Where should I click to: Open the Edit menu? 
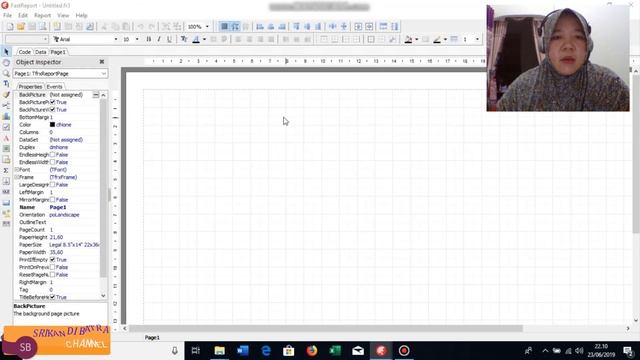click(x=23, y=16)
